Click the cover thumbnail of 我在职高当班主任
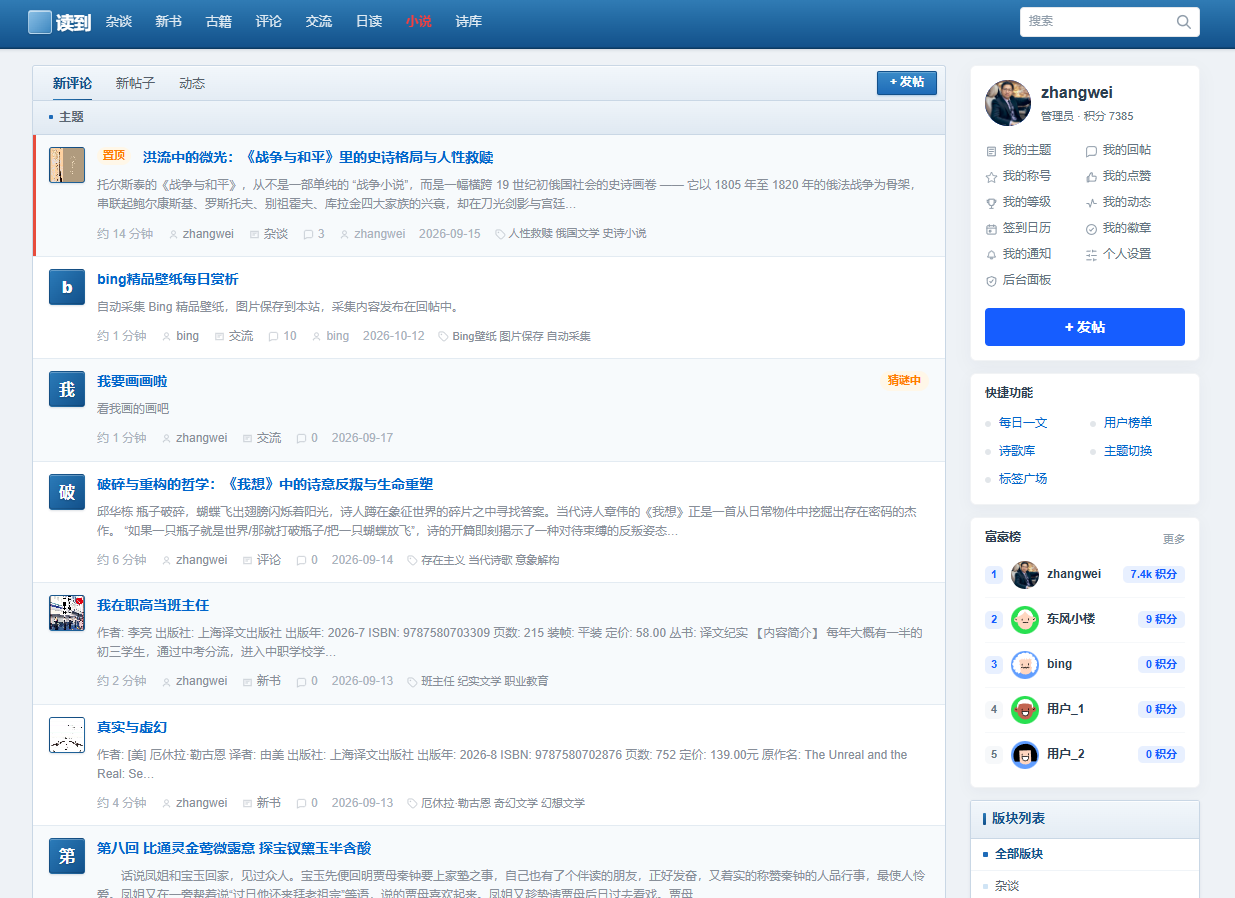The image size is (1235, 898). (x=67, y=613)
